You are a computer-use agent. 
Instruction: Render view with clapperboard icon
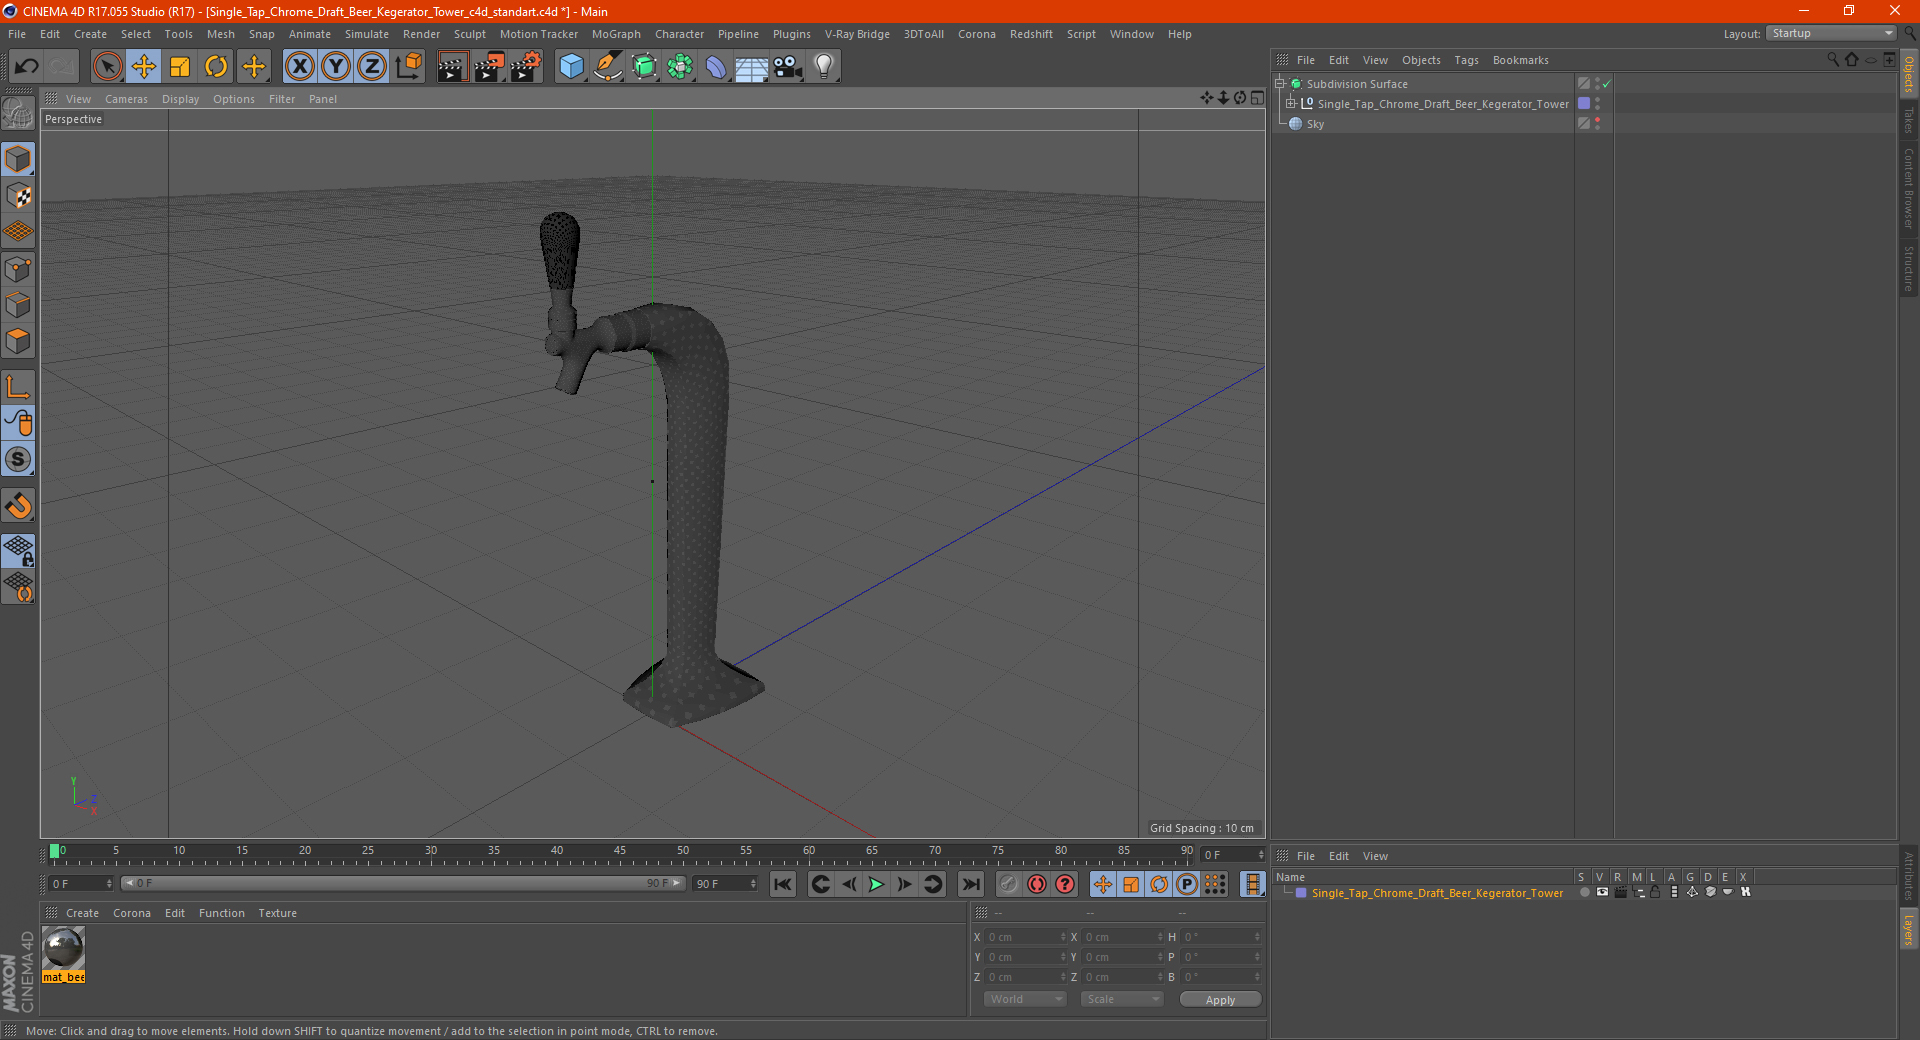(452, 67)
